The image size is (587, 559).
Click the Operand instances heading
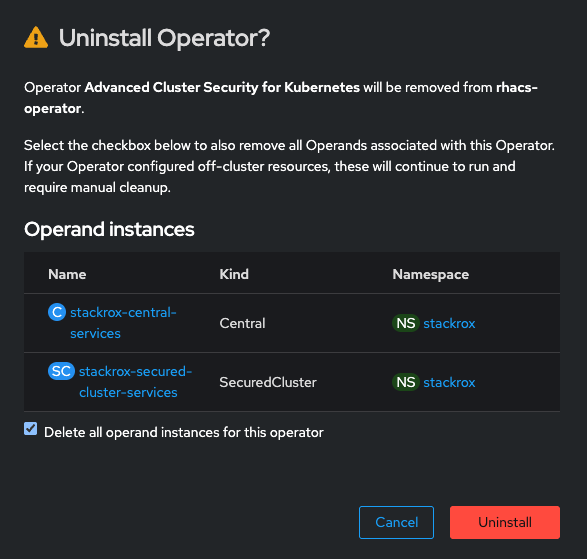click(109, 230)
